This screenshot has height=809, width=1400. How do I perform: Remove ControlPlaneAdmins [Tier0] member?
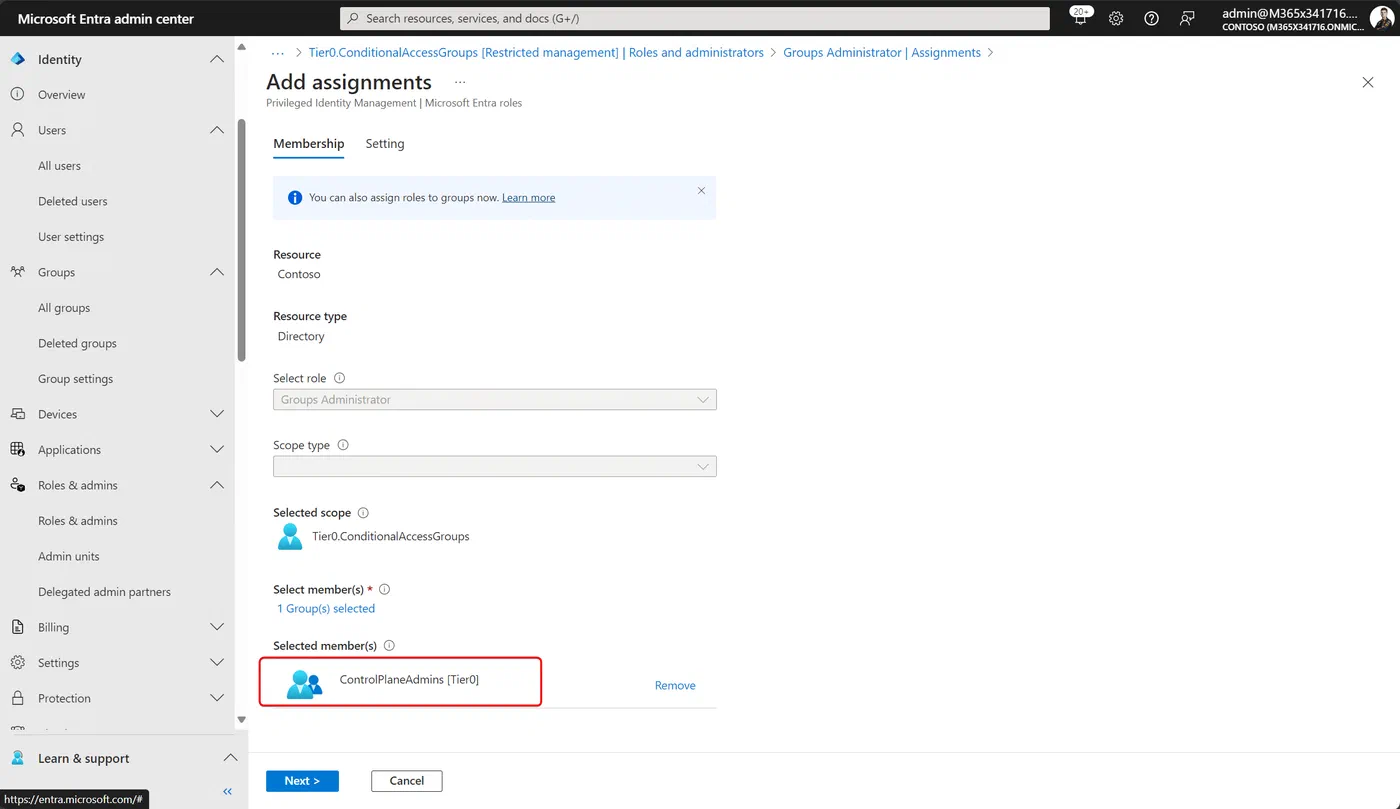click(675, 685)
